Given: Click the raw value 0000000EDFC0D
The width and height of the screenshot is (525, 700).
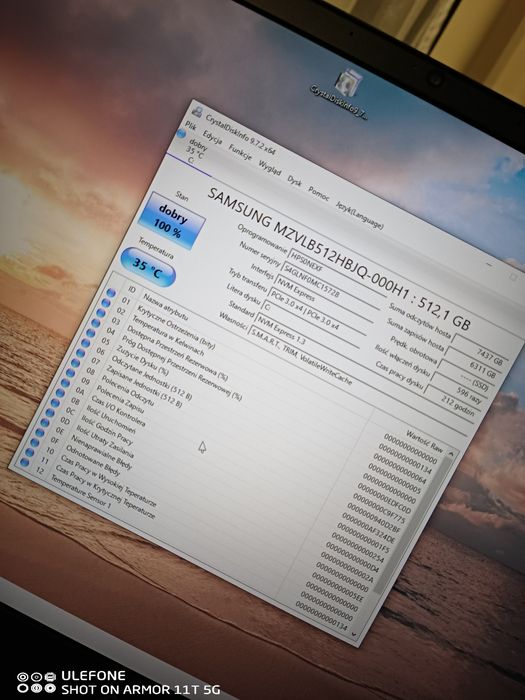Looking at the screenshot, I should click(384, 499).
